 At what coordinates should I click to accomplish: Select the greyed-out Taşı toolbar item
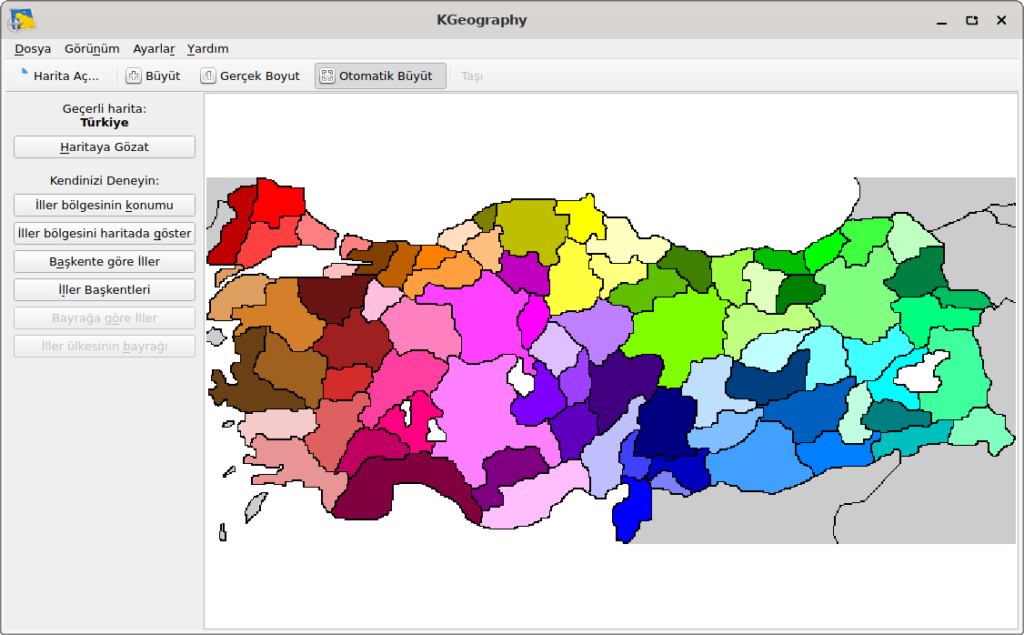coord(472,76)
